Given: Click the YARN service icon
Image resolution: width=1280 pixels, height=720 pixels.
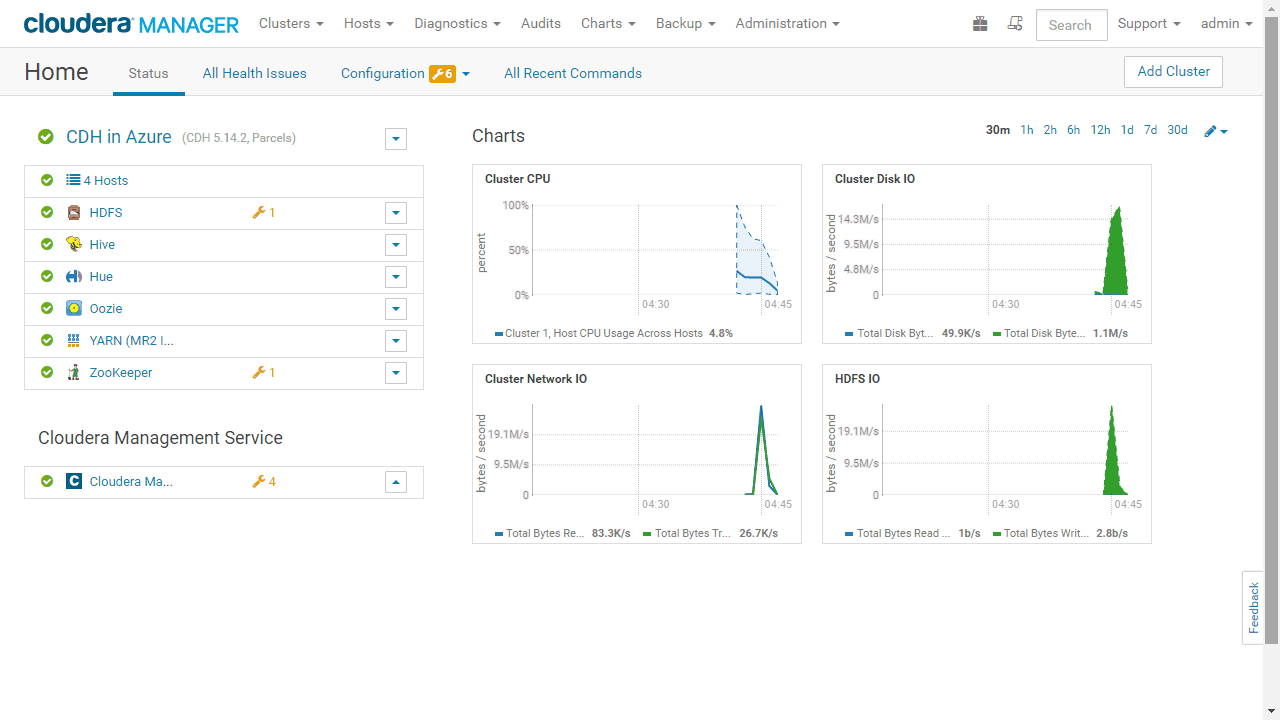Looking at the screenshot, I should [73, 340].
